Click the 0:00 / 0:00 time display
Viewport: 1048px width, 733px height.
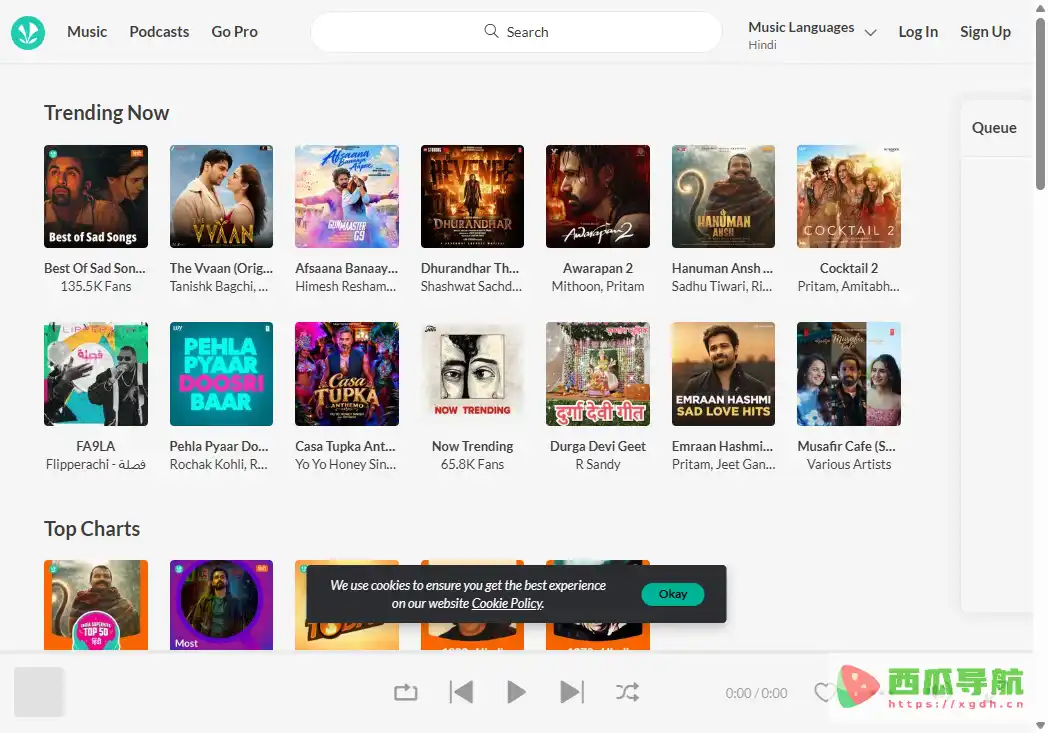coord(757,694)
